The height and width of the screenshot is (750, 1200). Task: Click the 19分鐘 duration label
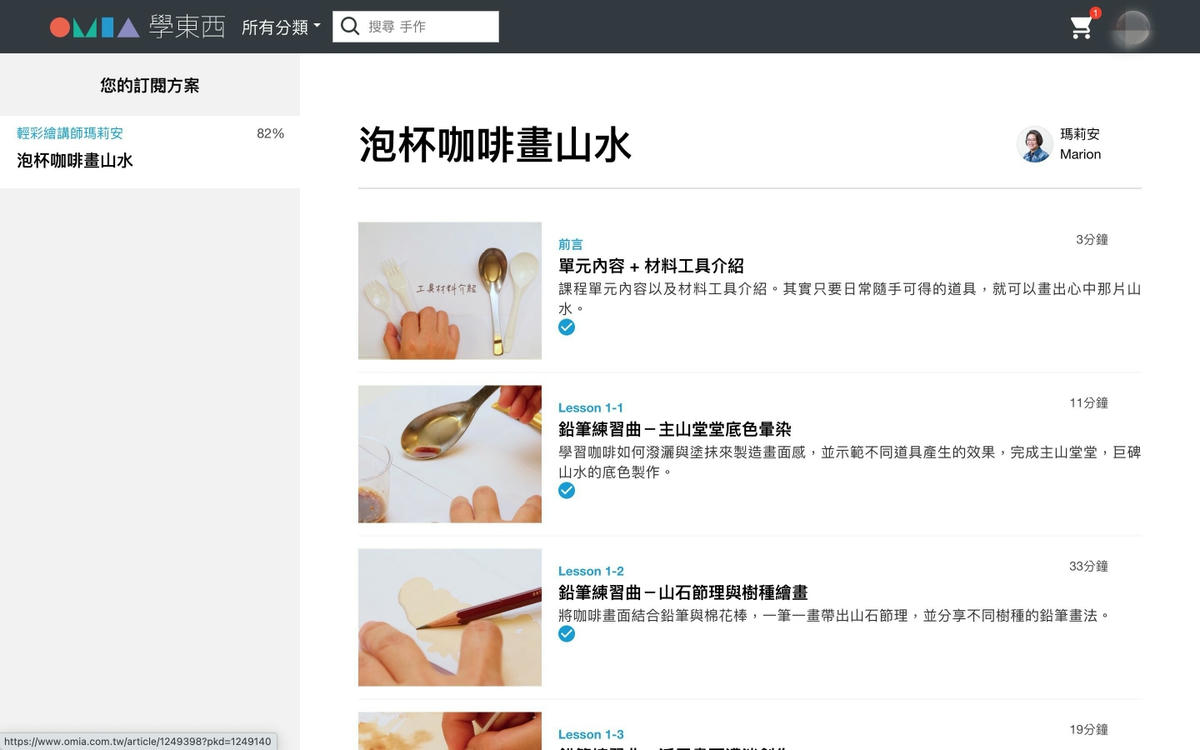tap(1089, 730)
